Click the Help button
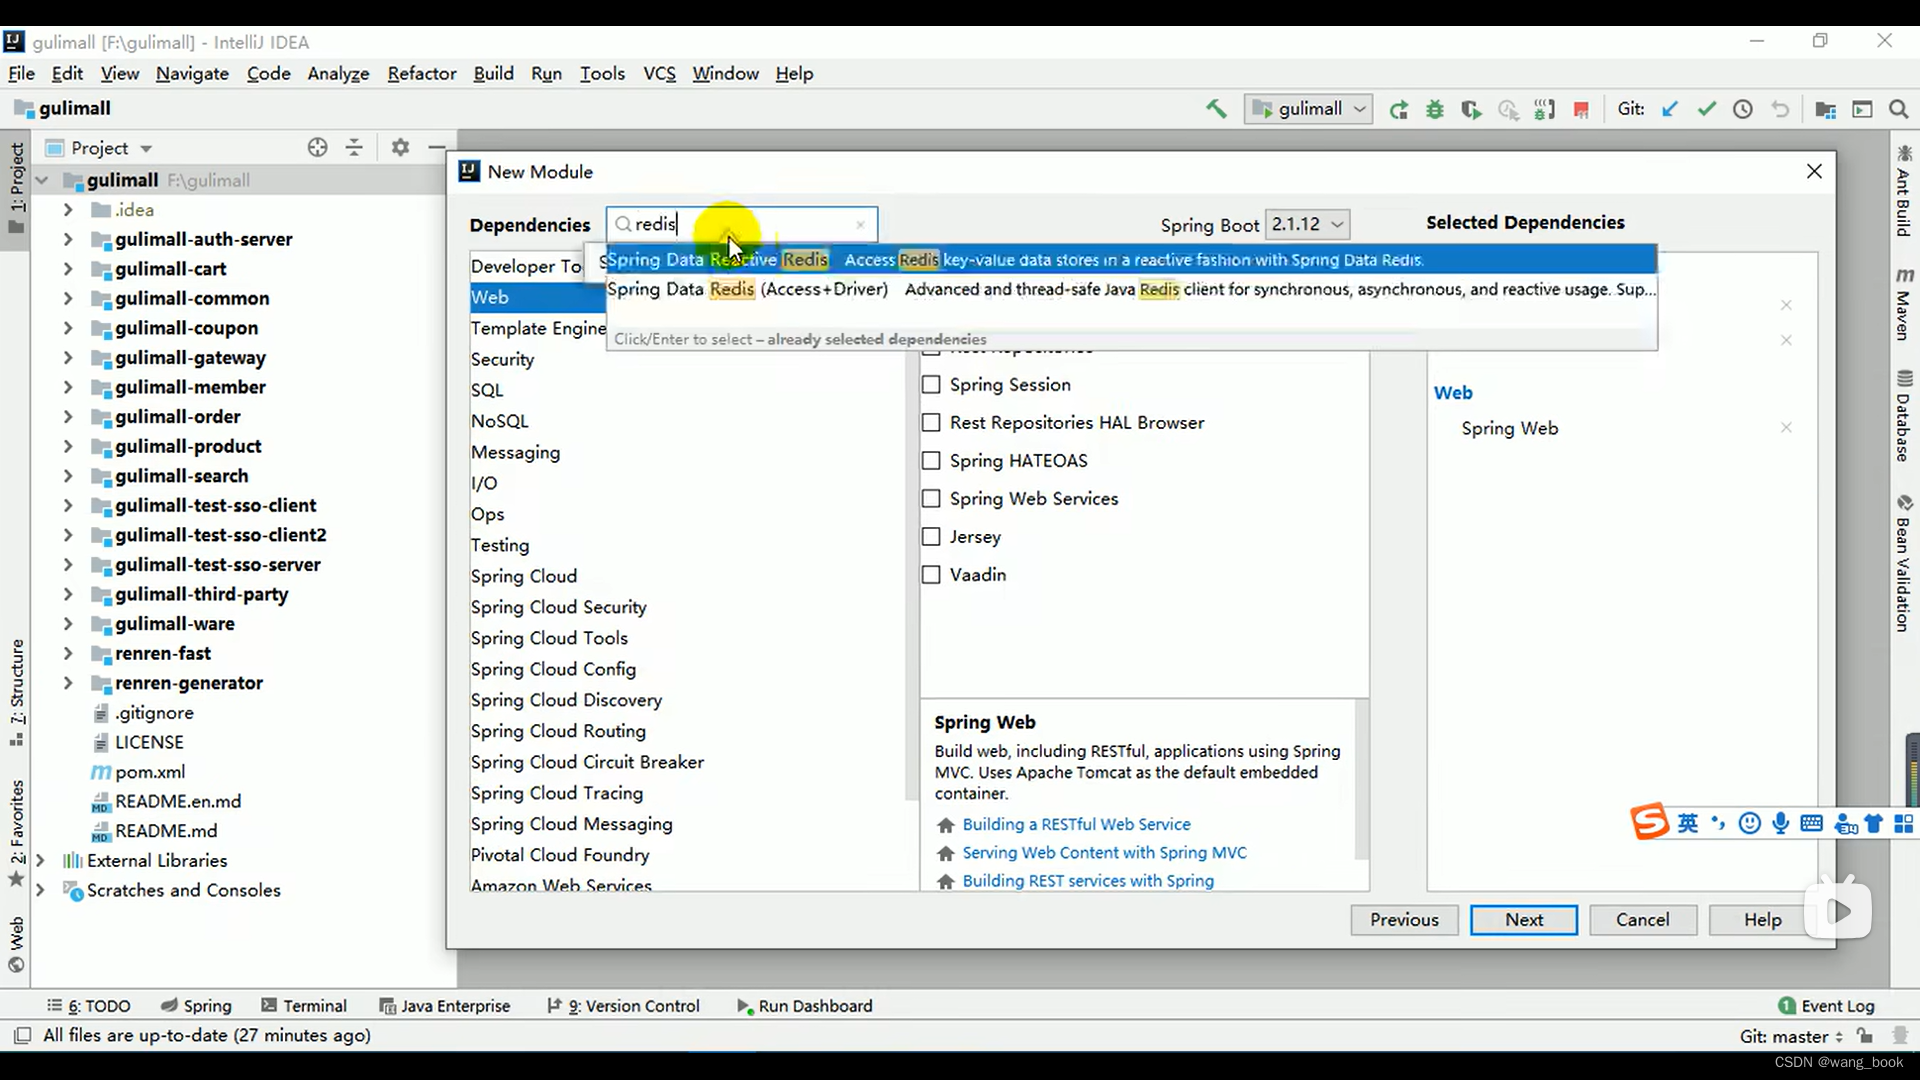 click(x=1762, y=920)
